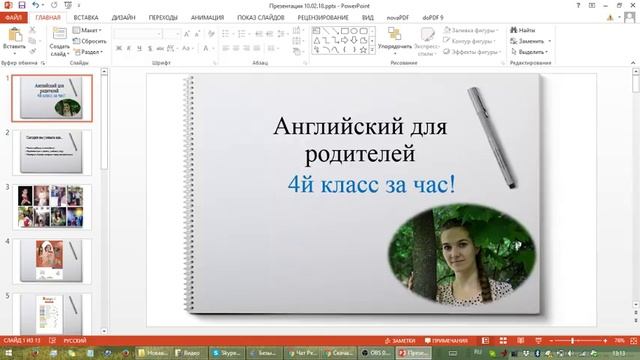Screen dimensions: 640x360
Task: Open the ПЕРЕХОДЫ tab
Action: click(x=163, y=18)
